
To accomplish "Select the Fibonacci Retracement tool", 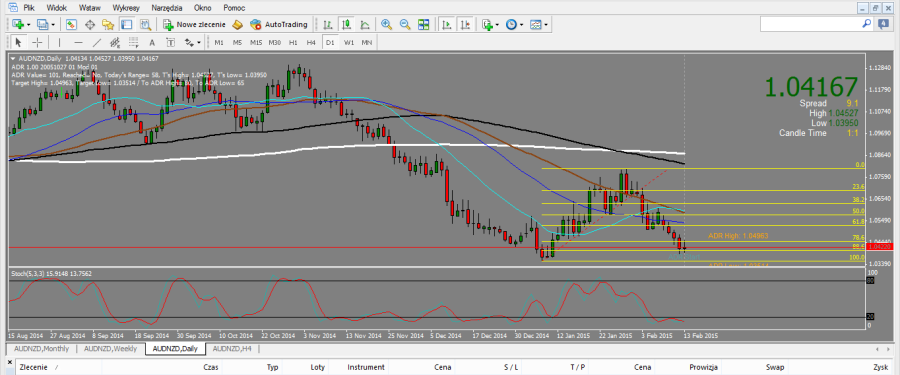I will coord(134,42).
